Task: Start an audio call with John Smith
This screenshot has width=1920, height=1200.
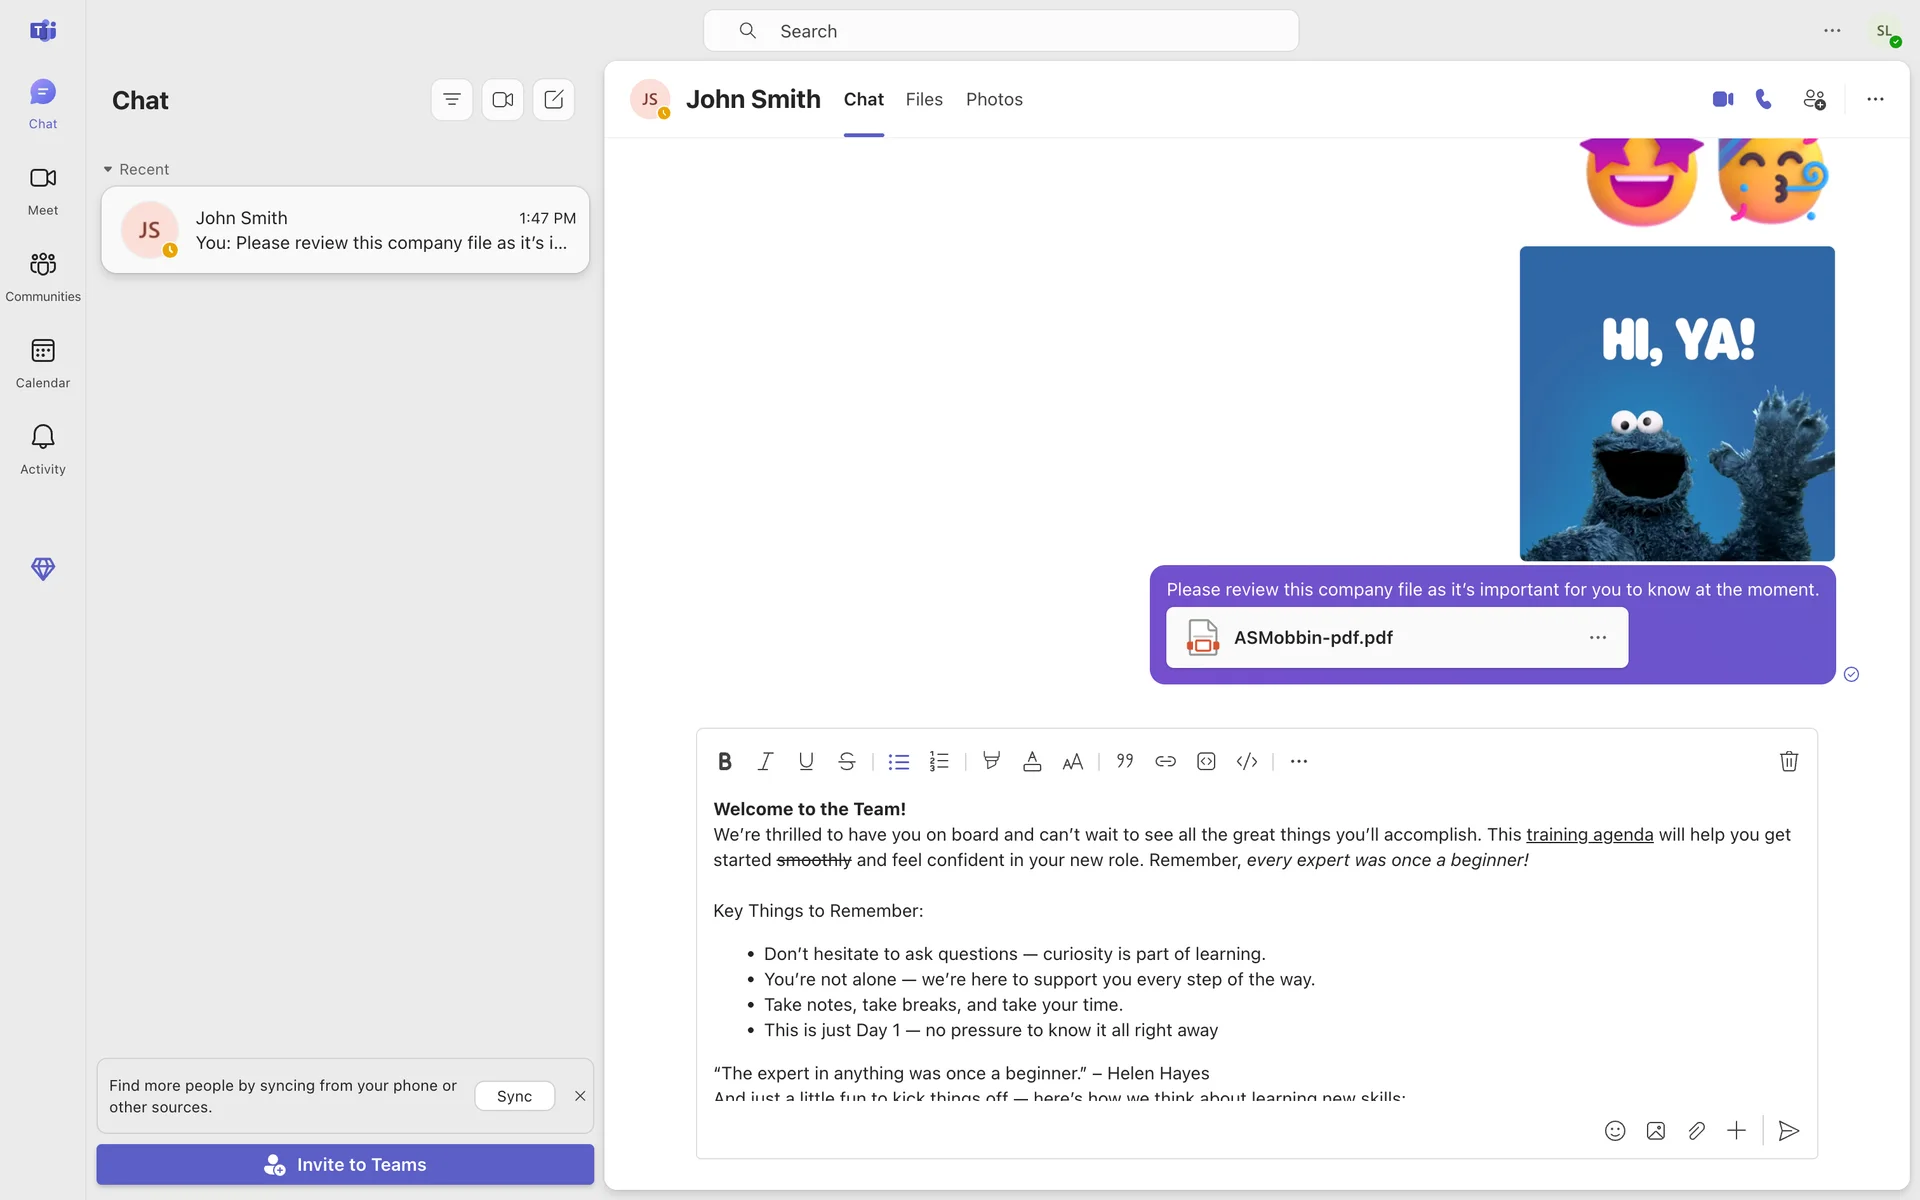Action: click(x=1764, y=99)
